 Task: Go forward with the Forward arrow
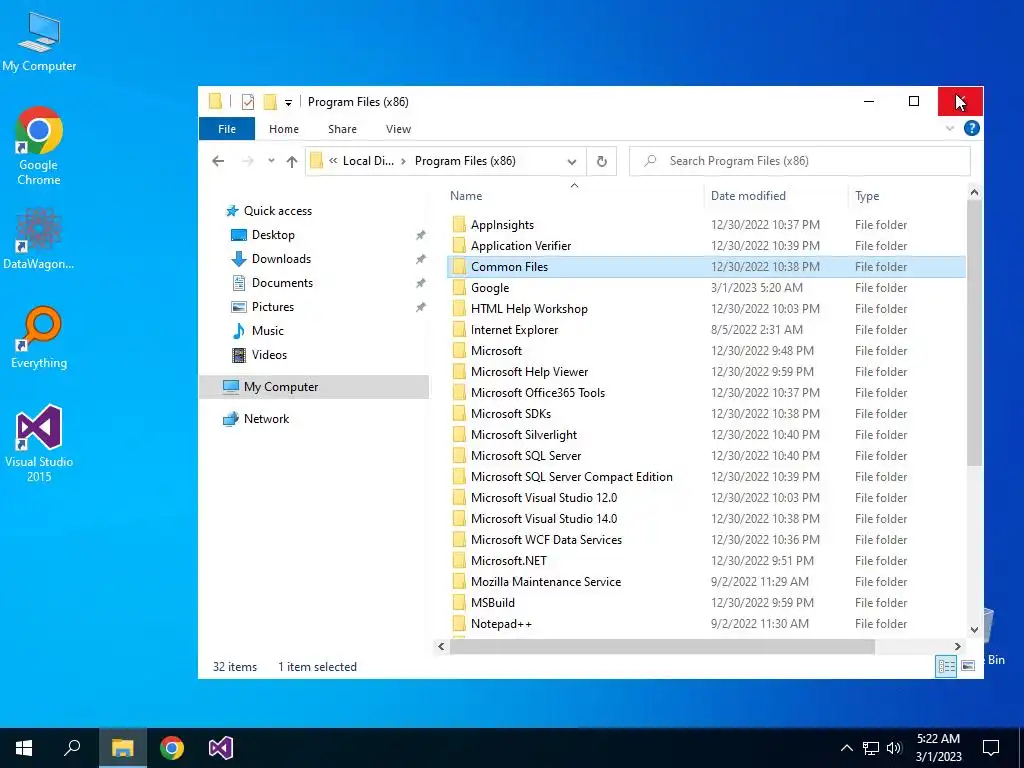tap(248, 161)
